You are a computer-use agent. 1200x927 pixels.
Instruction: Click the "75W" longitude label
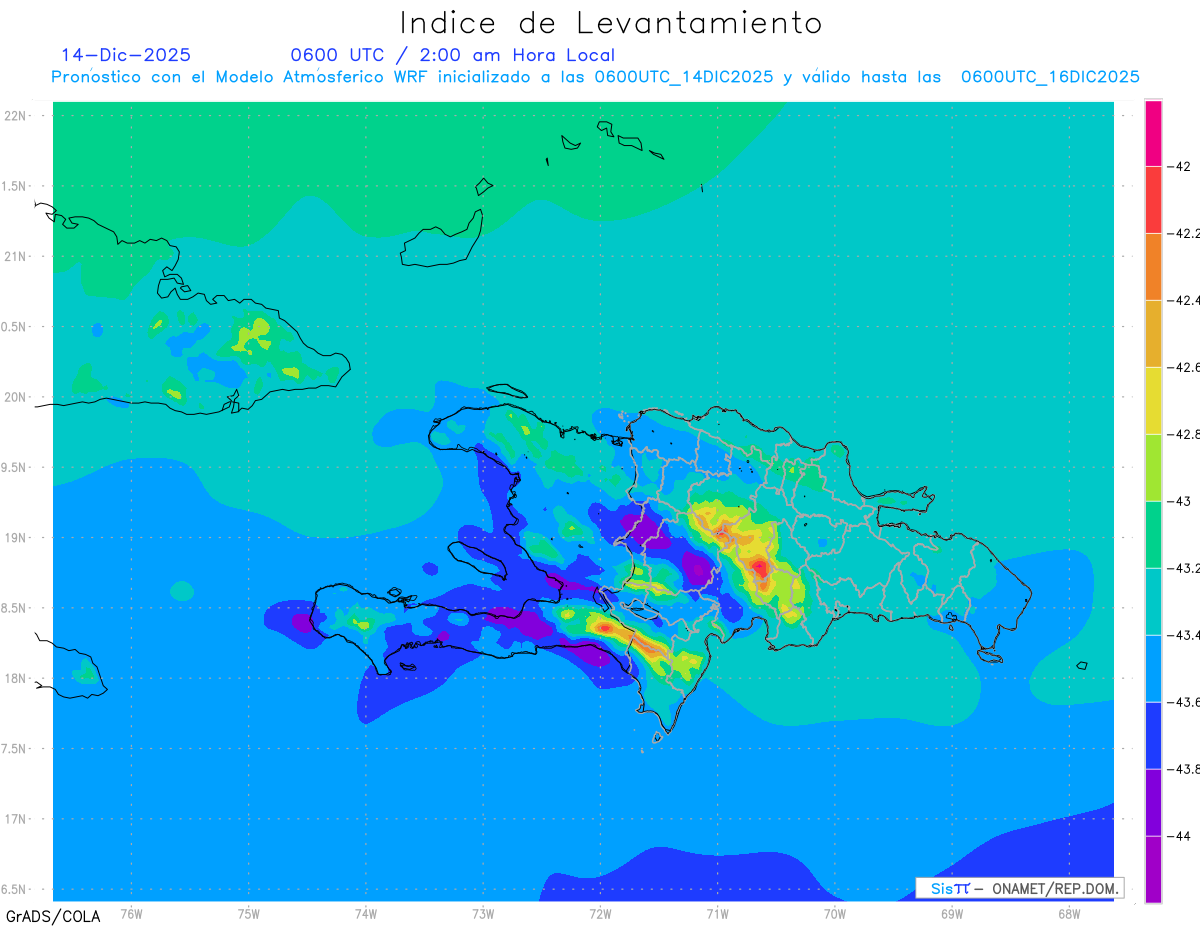coord(249,913)
